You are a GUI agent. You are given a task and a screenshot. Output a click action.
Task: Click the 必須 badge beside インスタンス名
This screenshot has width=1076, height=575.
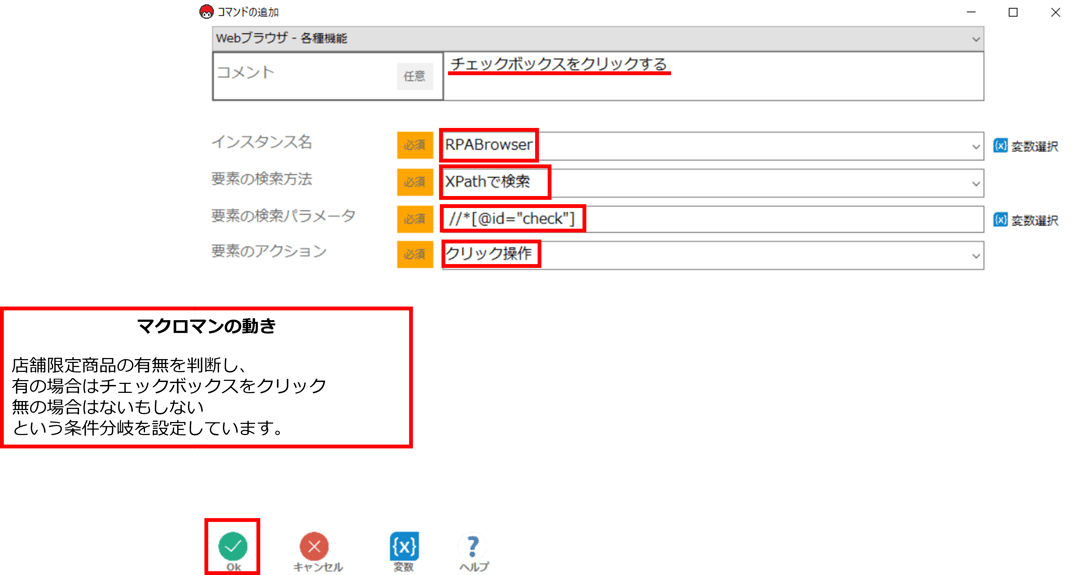(x=414, y=145)
